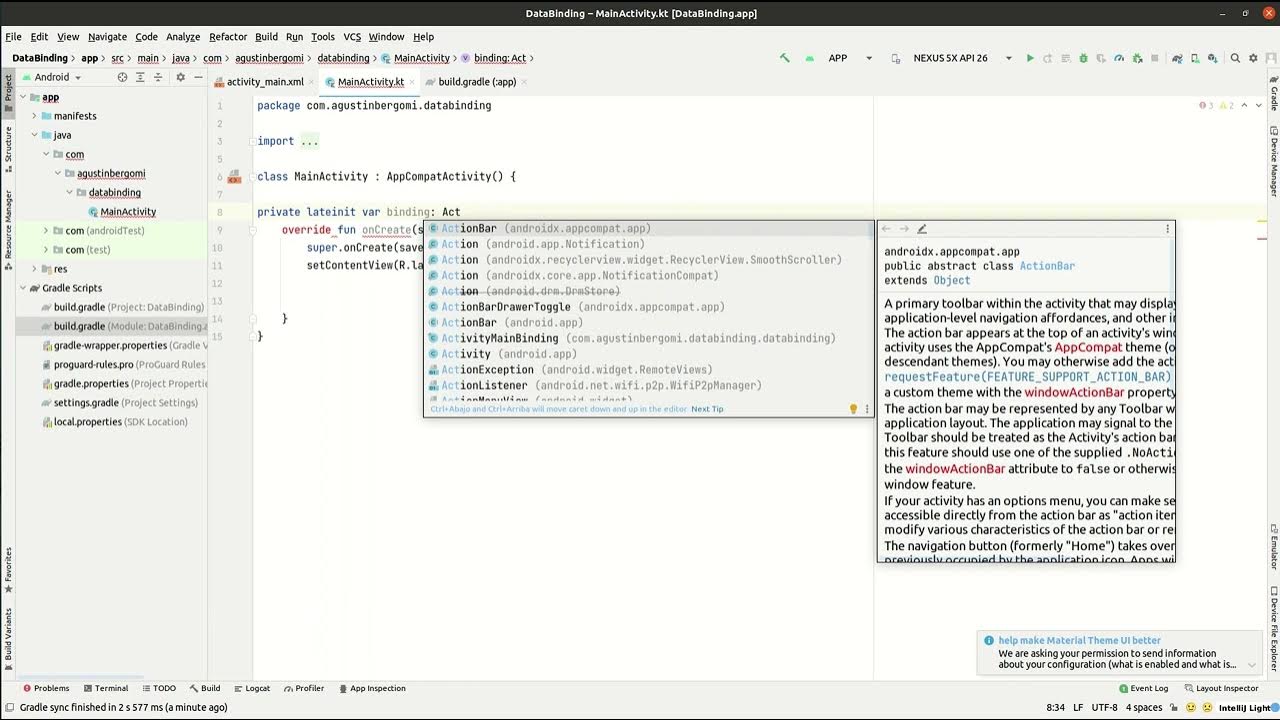Image resolution: width=1280 pixels, height=720 pixels.
Task: Click AppCompat link in documentation popup
Action: tap(1088, 347)
